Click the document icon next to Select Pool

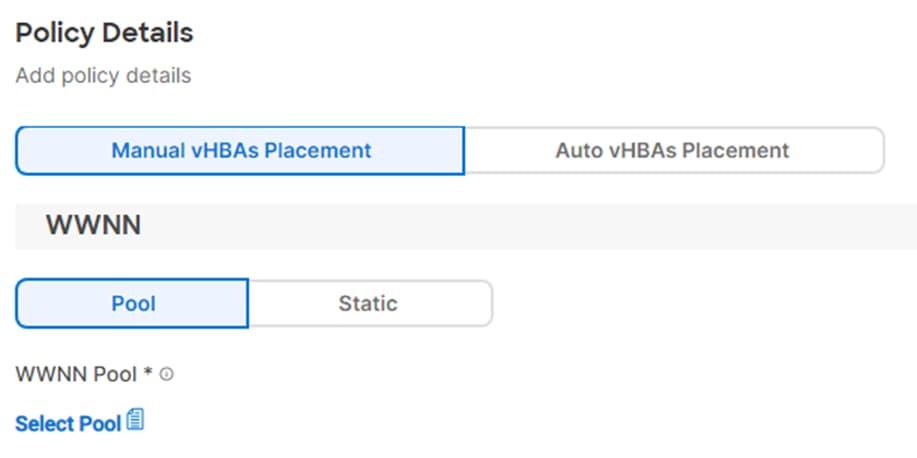[x=135, y=420]
